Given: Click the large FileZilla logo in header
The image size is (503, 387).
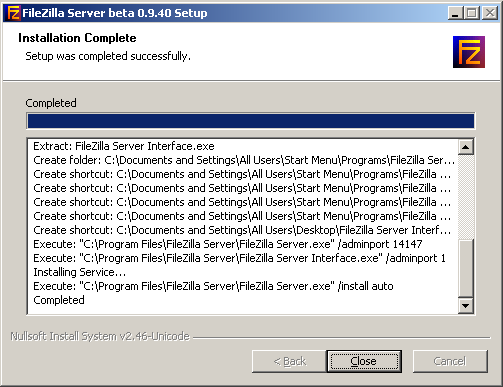Looking at the screenshot, I should tap(469, 52).
